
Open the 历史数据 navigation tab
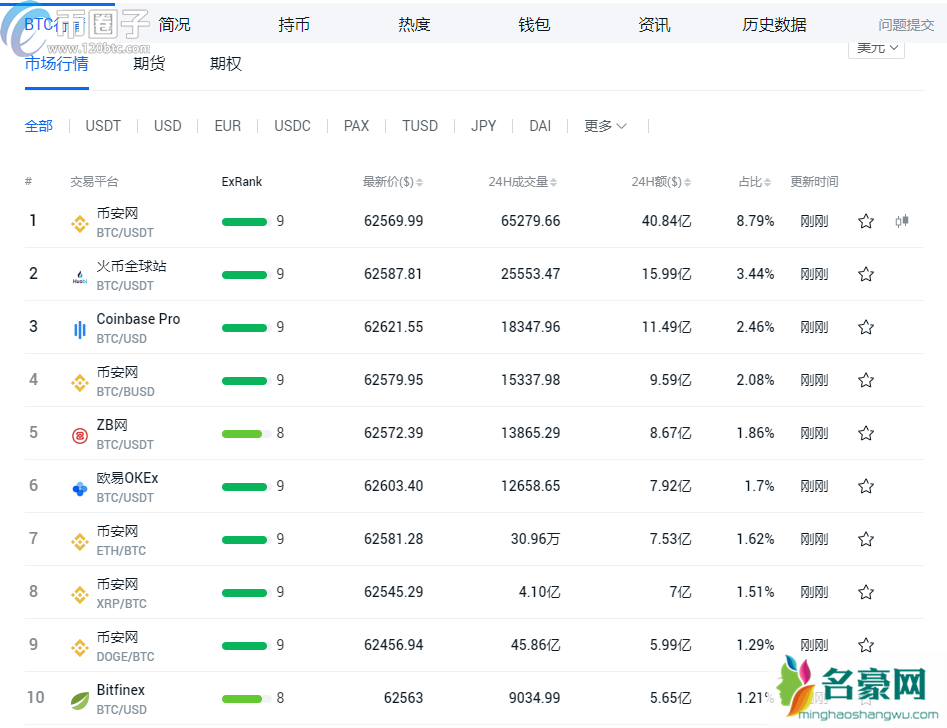point(774,25)
